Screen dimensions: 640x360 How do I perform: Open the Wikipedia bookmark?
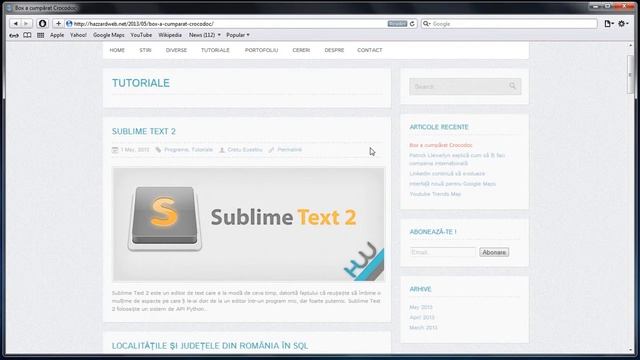(x=170, y=35)
